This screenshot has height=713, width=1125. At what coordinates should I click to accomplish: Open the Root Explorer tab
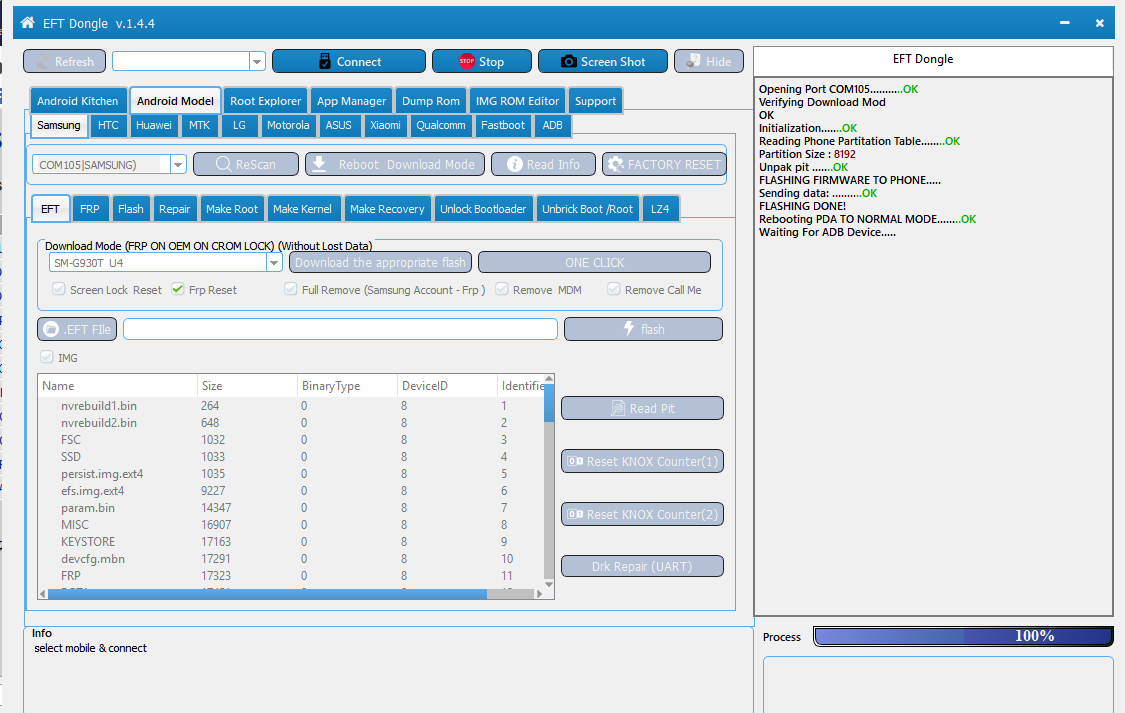(265, 101)
